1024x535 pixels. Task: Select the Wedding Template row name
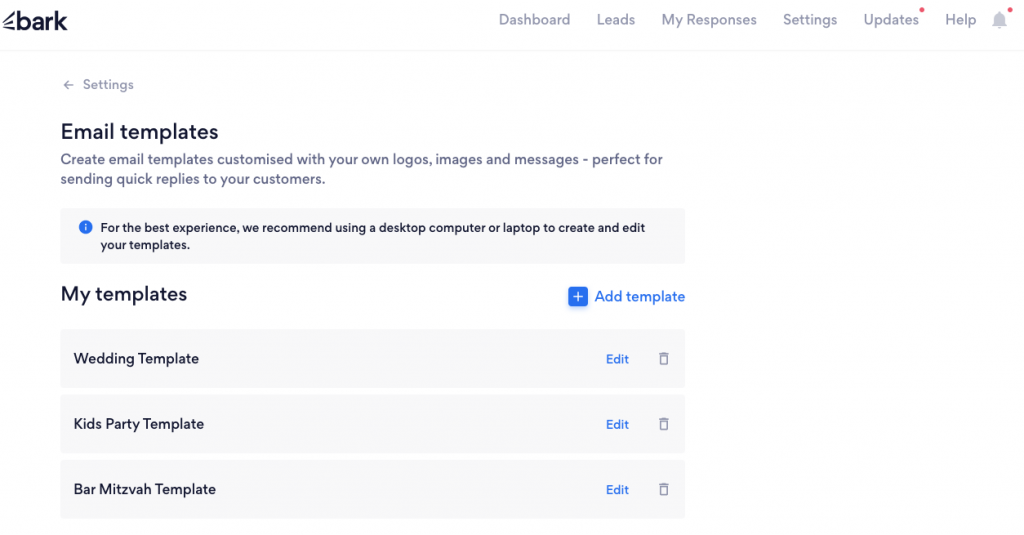[x=136, y=359]
